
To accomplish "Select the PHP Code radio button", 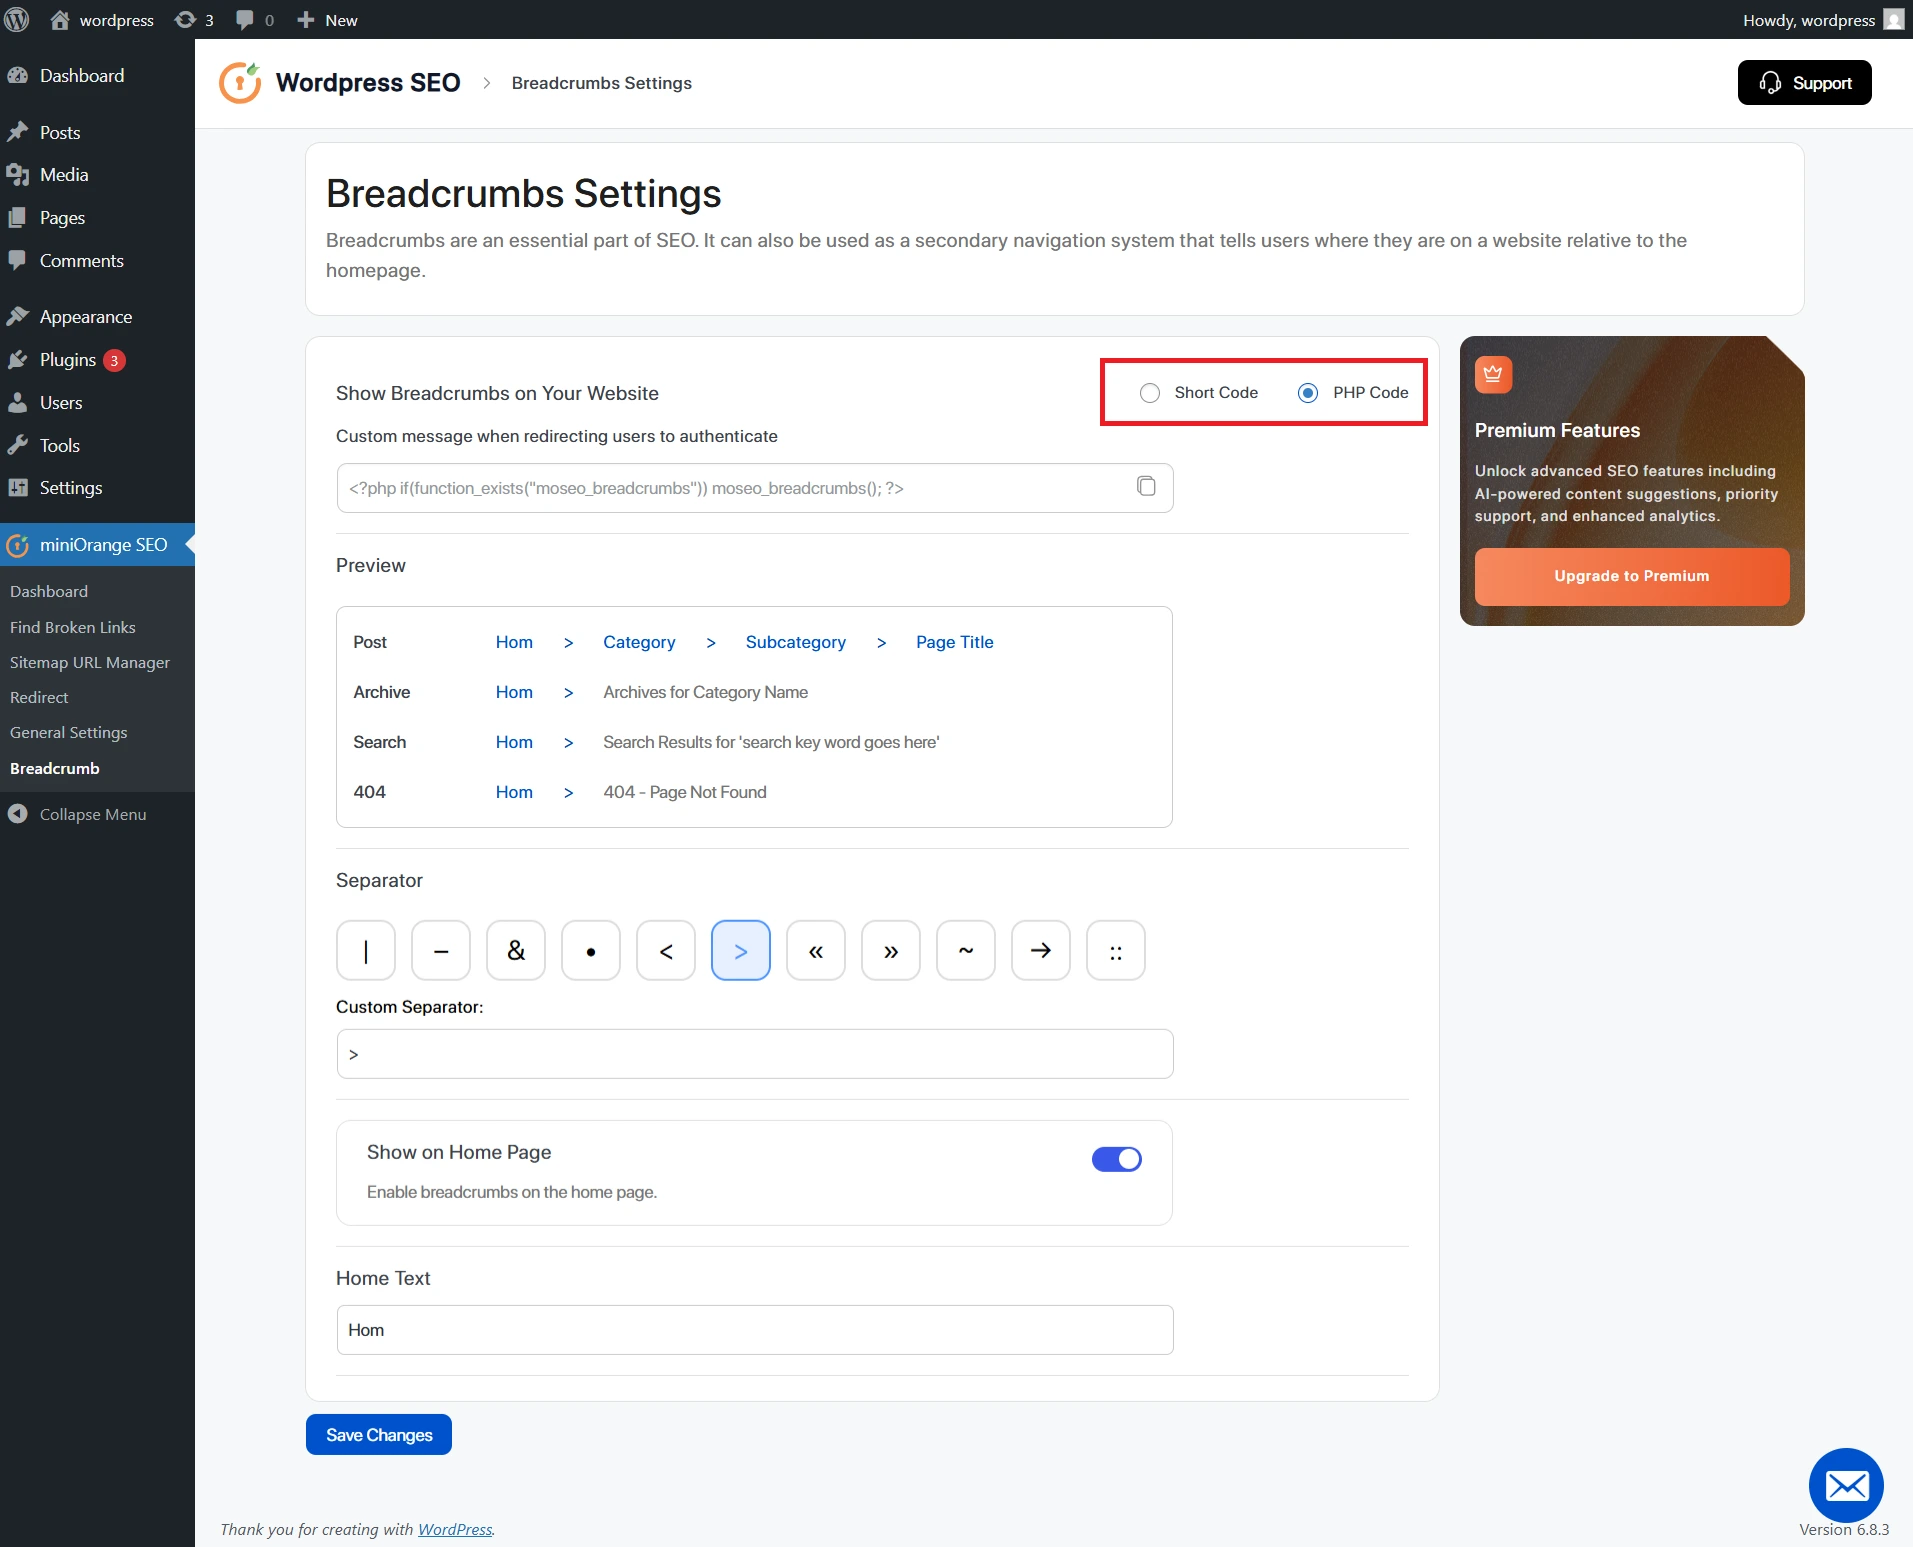I will (x=1306, y=392).
